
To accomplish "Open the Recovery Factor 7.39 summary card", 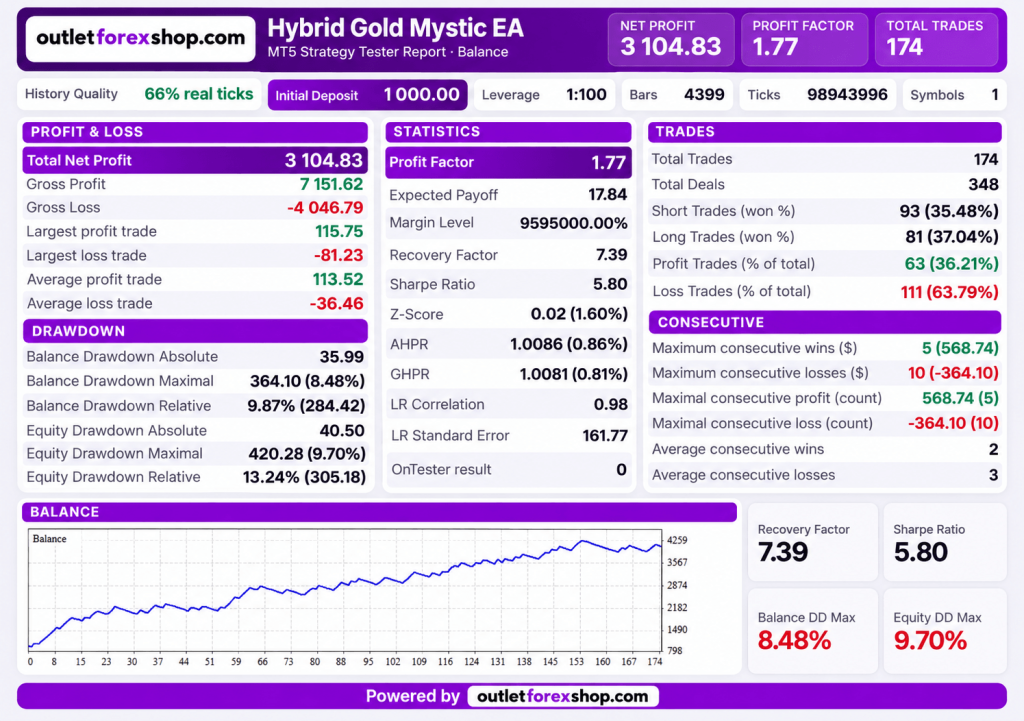I will click(x=812, y=542).
